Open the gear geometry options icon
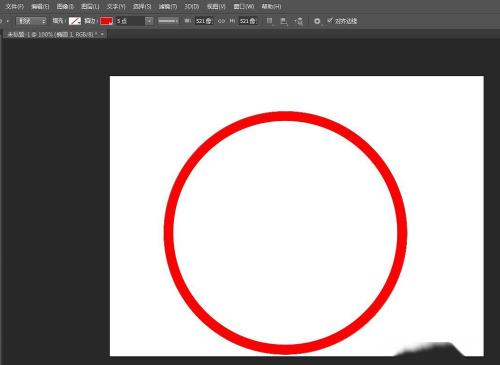The height and width of the screenshot is (365, 500). point(317,21)
